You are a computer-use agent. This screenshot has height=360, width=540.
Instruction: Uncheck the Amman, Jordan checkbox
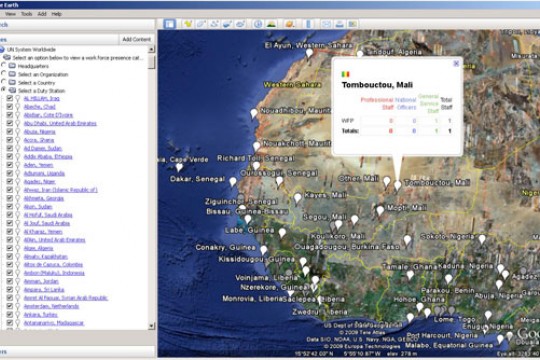(x=10, y=281)
